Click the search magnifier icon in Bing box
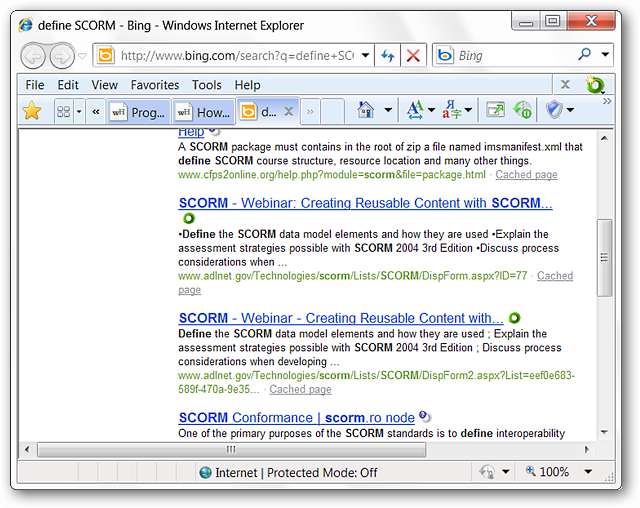Viewport: 640px width, 508px height. click(585, 56)
